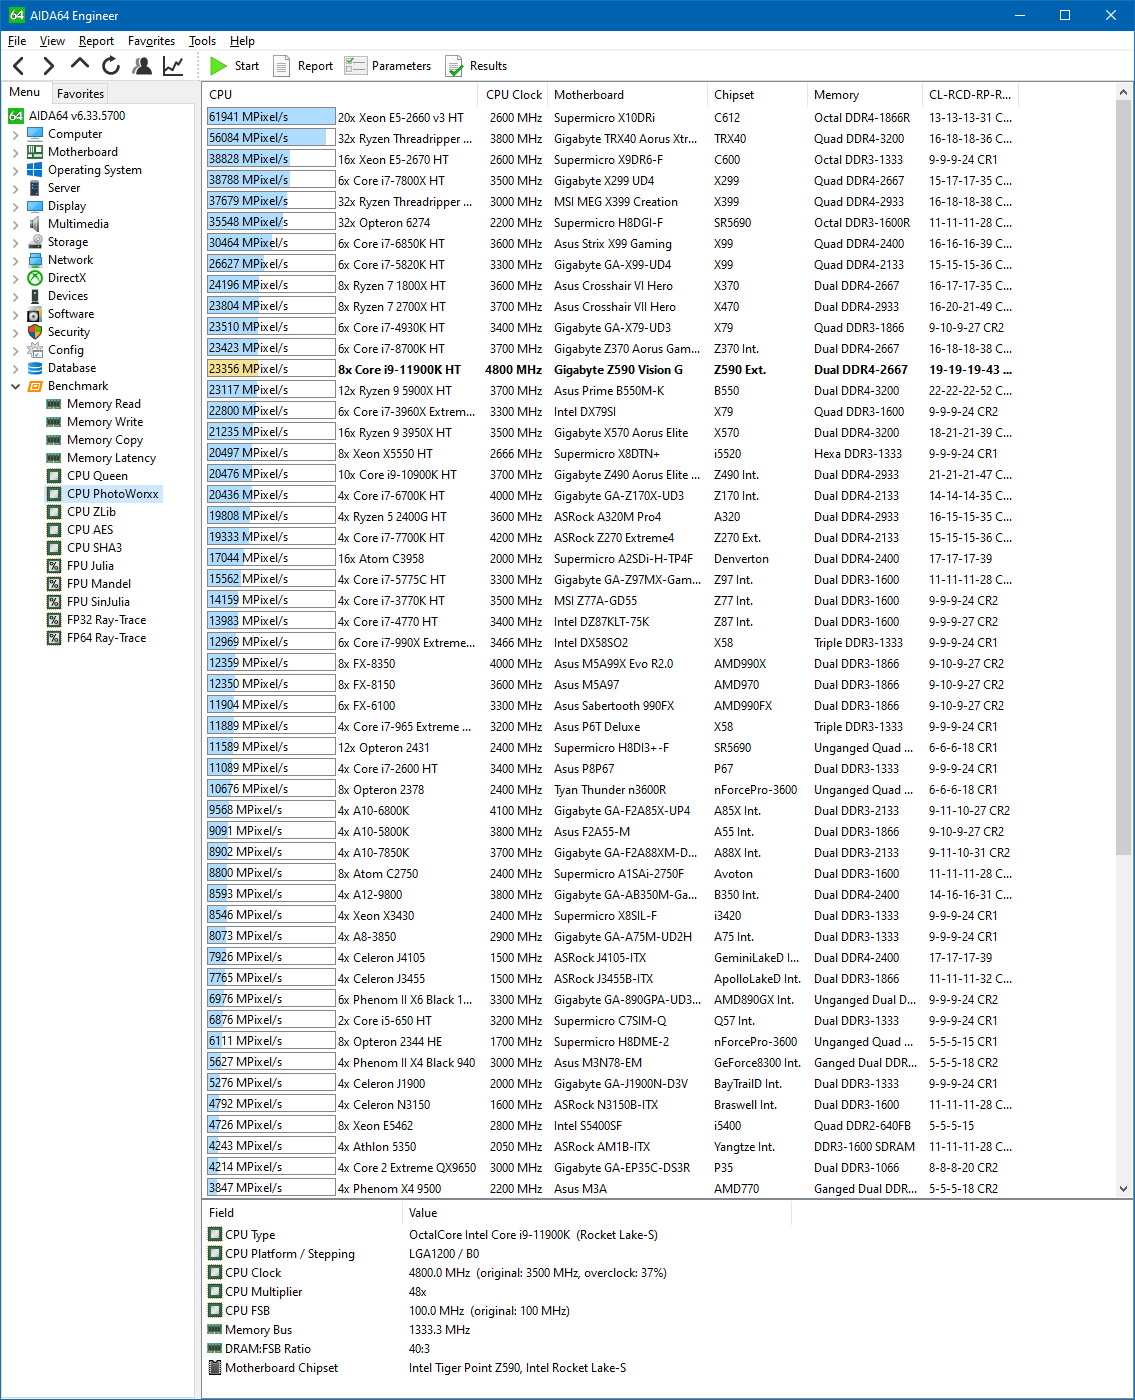Open the user manager toolbar icon
The image size is (1135, 1400).
(x=142, y=66)
